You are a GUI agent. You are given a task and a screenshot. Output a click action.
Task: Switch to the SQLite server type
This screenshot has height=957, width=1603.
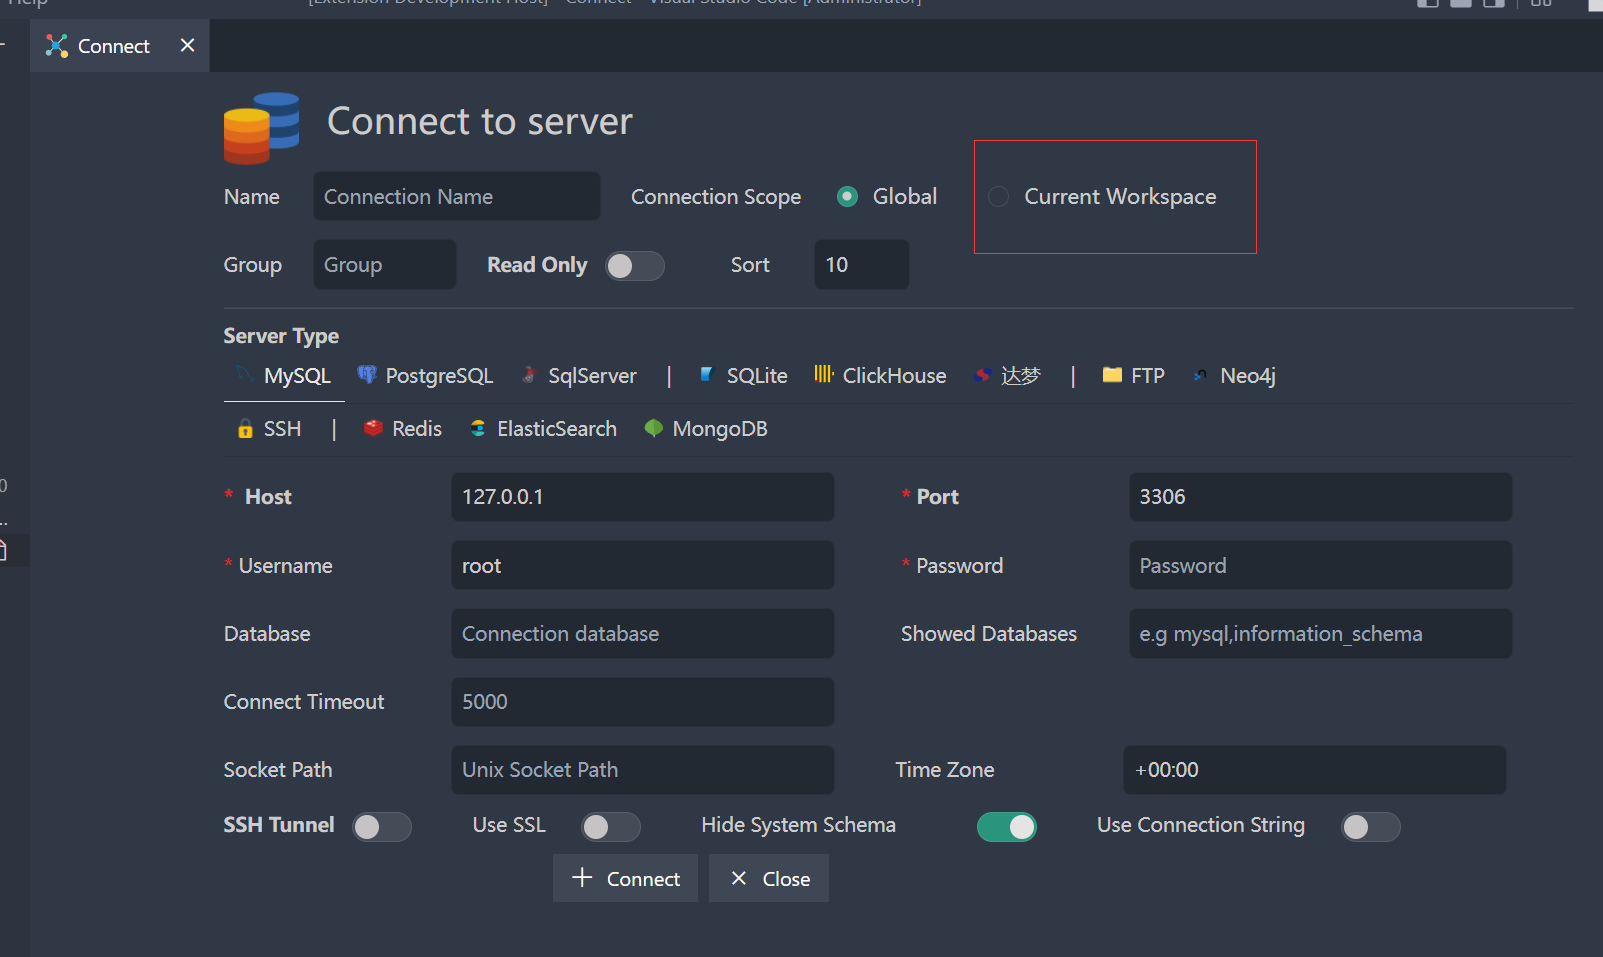coord(755,375)
